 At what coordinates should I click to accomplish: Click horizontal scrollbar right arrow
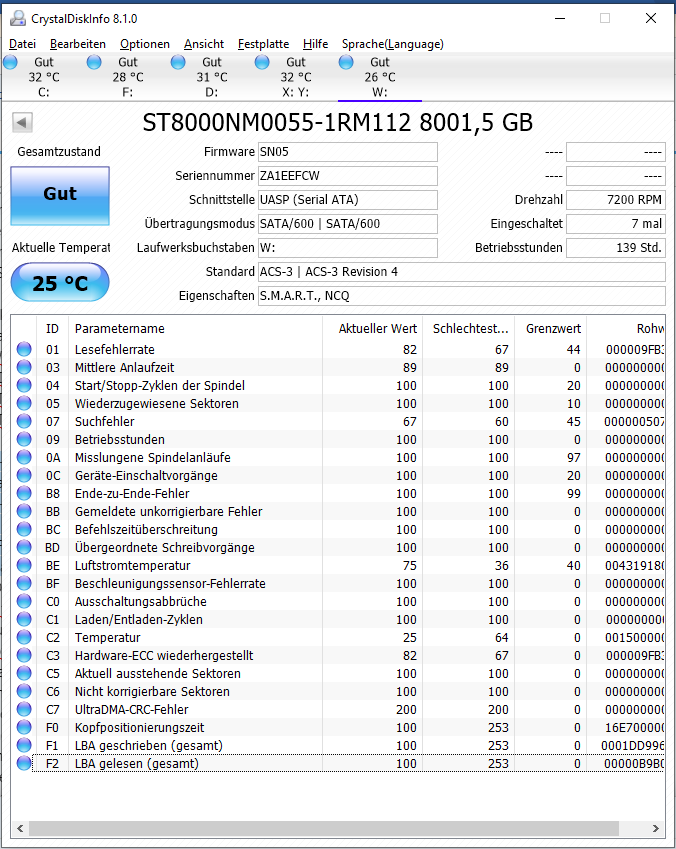(x=655, y=828)
